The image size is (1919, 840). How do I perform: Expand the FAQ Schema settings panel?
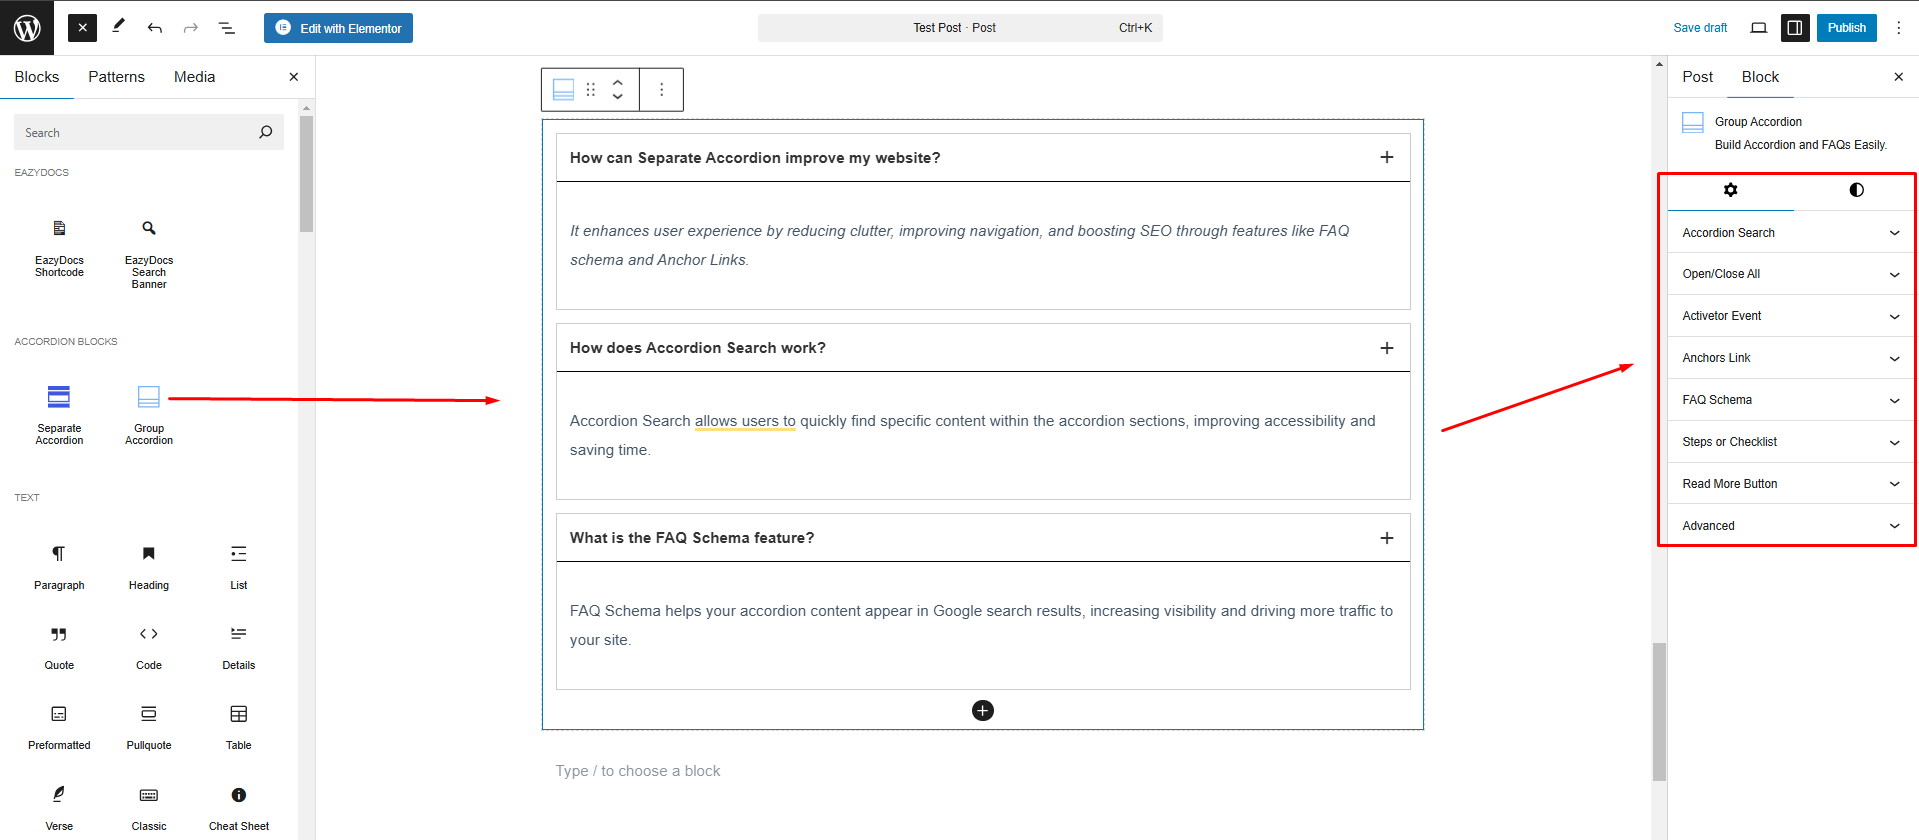pyautogui.click(x=1790, y=400)
